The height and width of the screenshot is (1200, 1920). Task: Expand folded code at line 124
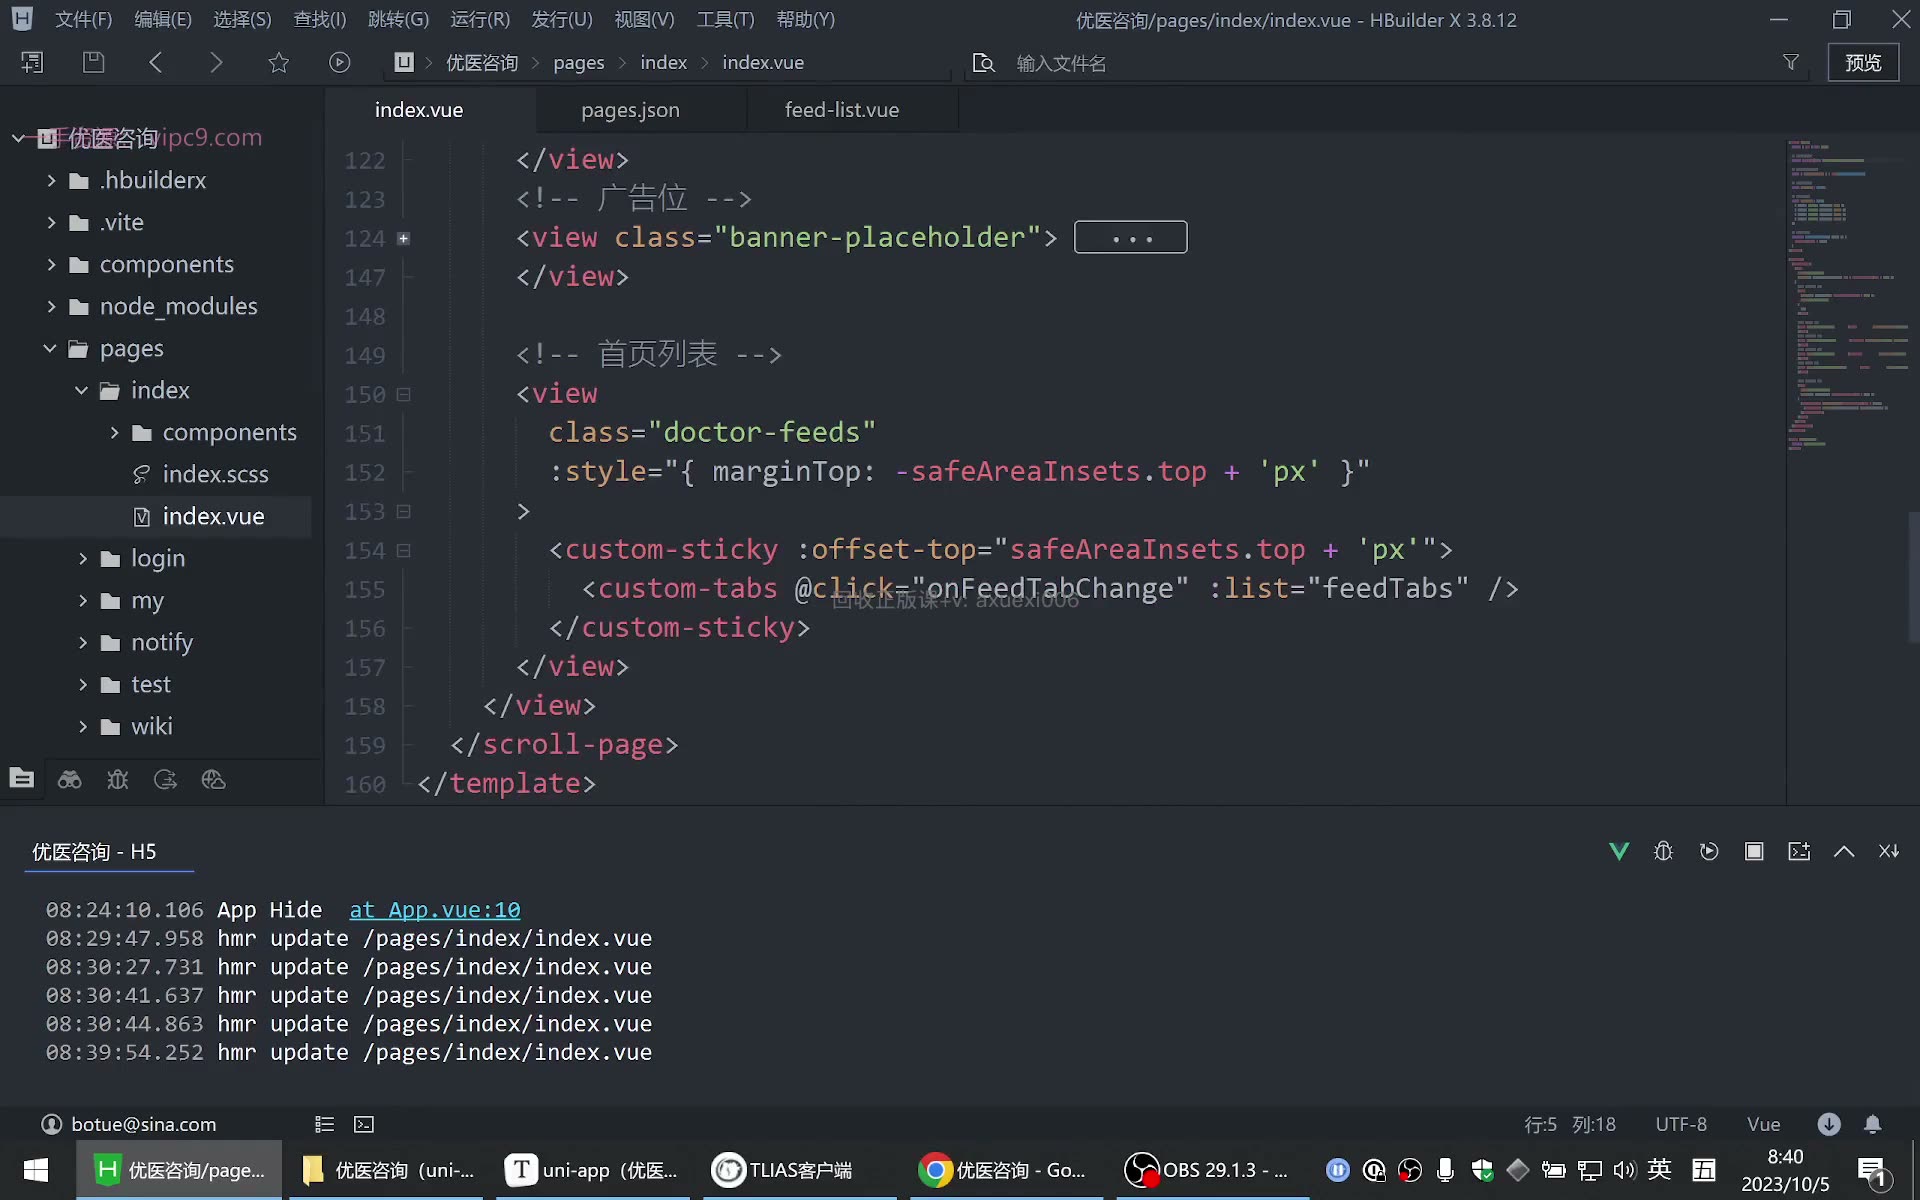click(403, 238)
